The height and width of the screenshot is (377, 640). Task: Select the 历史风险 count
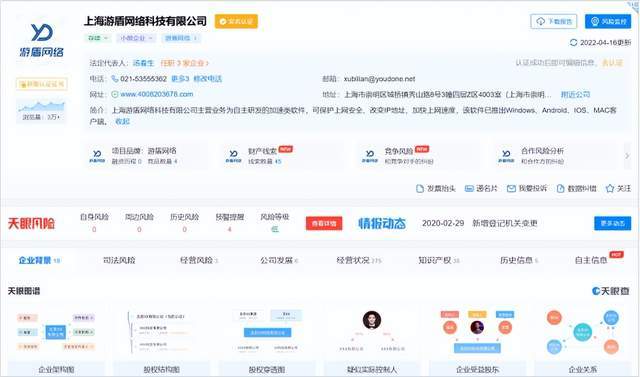tap(184, 229)
